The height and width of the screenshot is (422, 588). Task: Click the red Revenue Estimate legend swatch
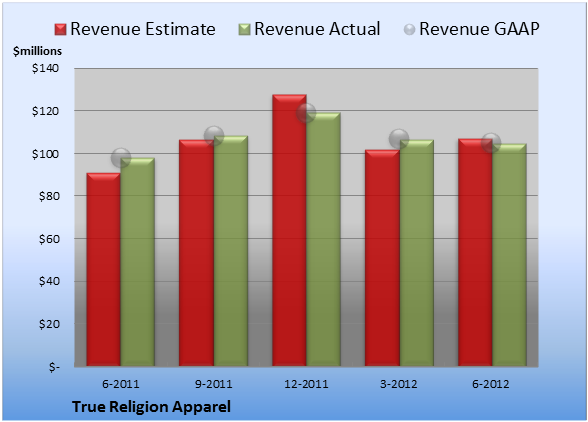coord(60,29)
